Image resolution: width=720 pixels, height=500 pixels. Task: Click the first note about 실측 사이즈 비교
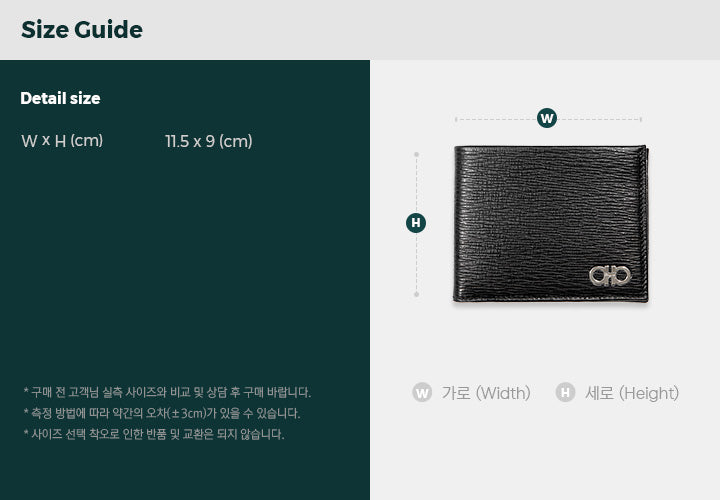[167, 393]
